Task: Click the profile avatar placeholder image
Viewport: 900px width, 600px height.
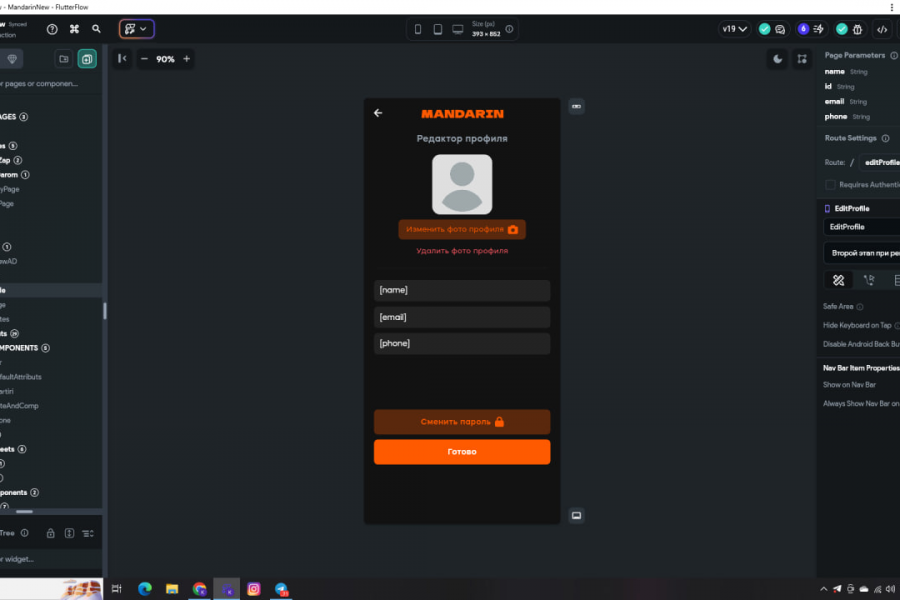Action: click(x=462, y=184)
